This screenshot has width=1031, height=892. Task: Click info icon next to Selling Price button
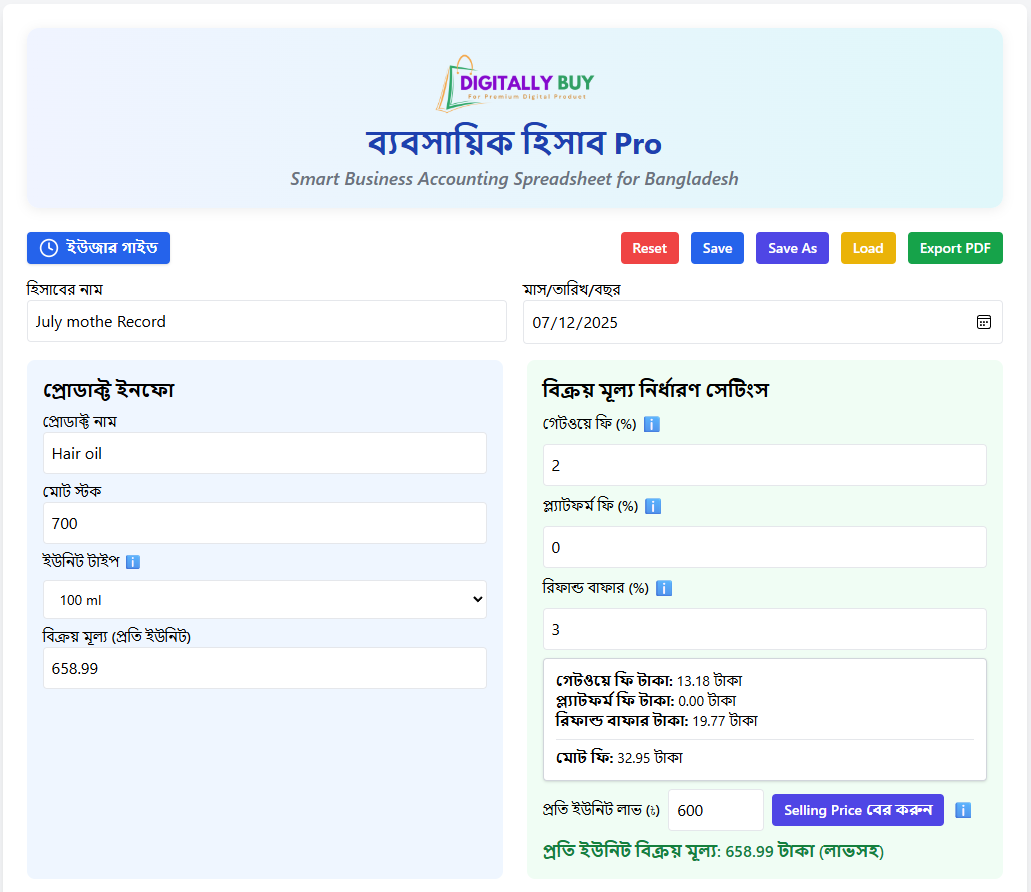coord(963,810)
